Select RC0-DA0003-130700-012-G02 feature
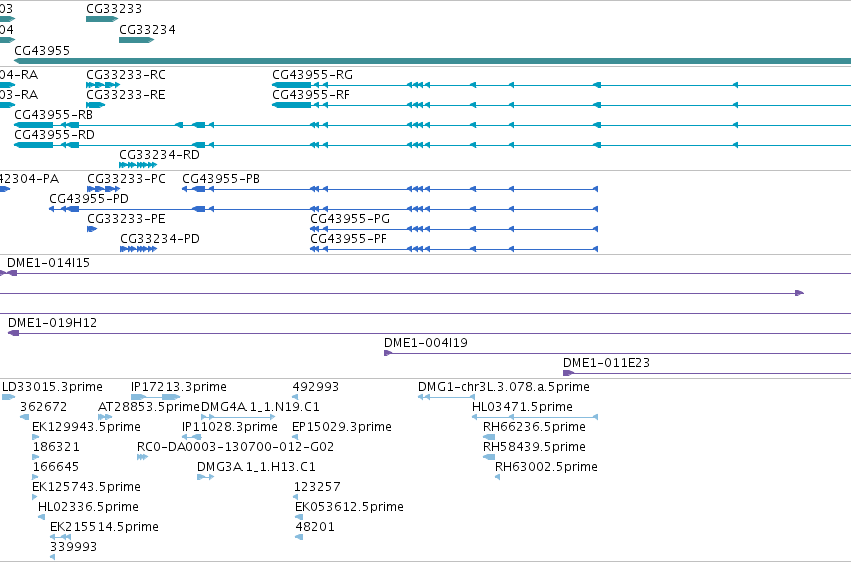The width and height of the screenshot is (851, 562). (x=236, y=447)
